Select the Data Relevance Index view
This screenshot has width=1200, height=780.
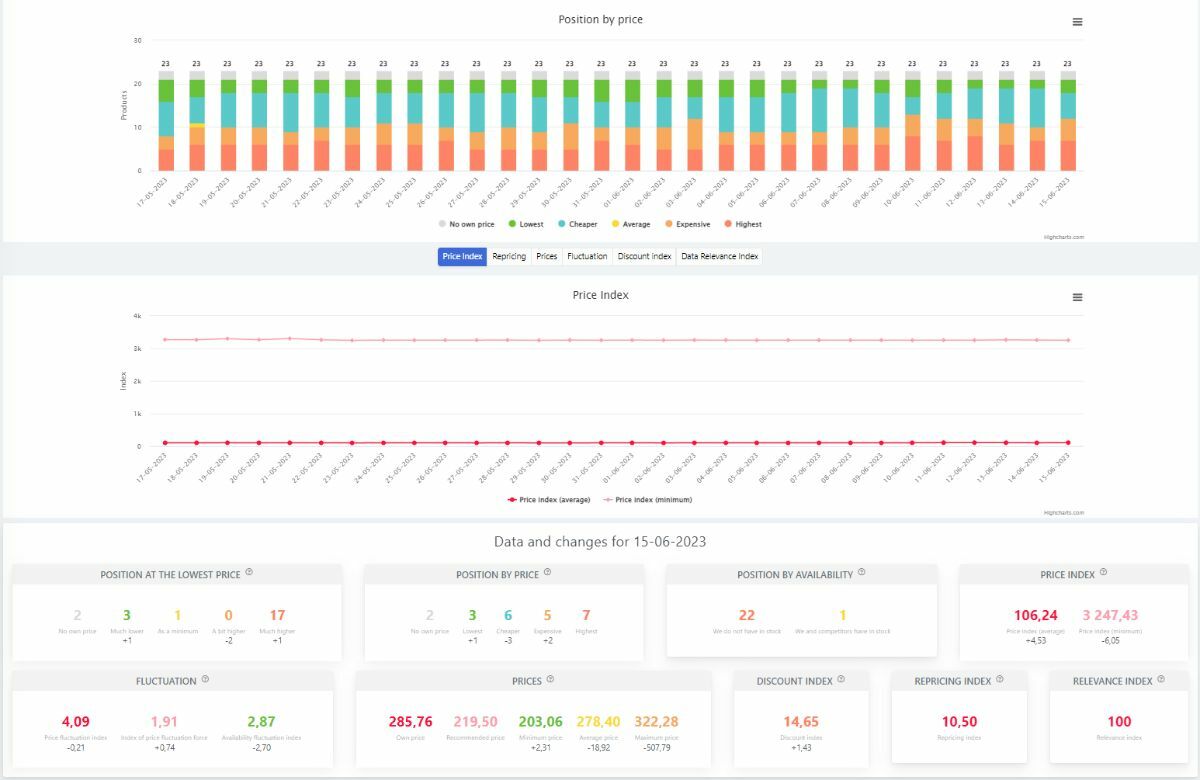click(x=720, y=256)
